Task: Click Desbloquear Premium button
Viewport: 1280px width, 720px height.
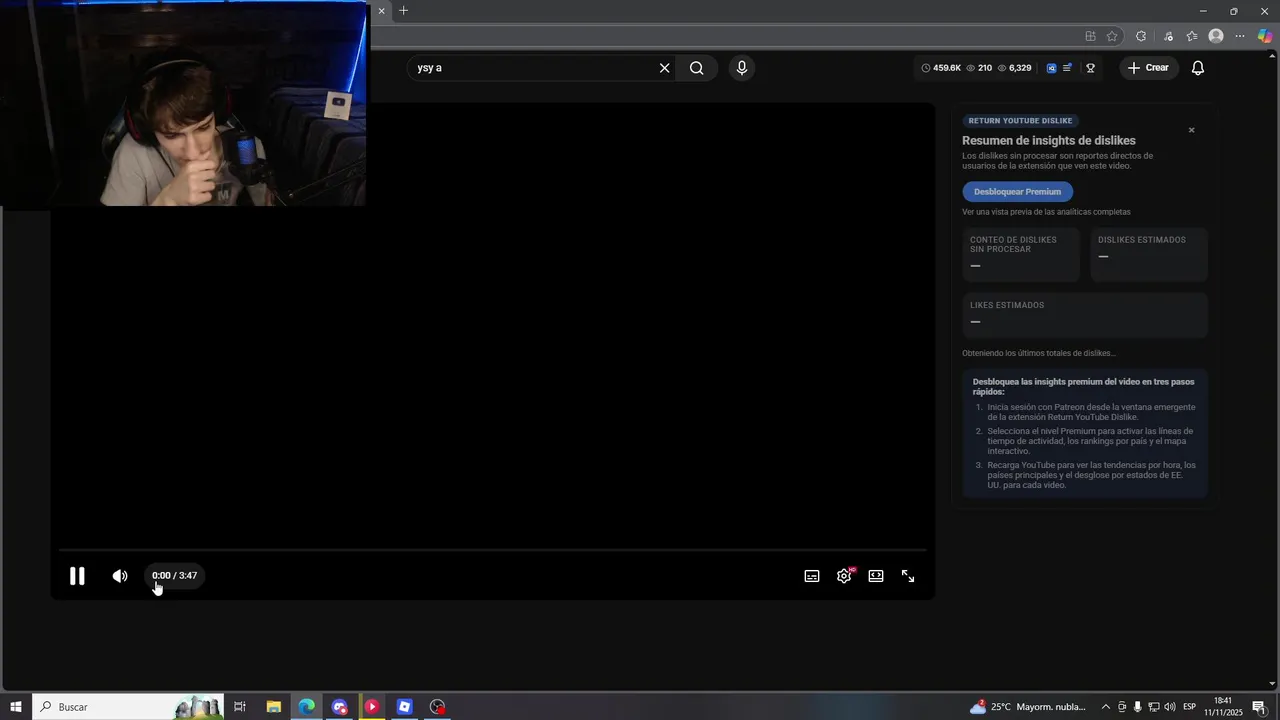Action: click(1017, 191)
